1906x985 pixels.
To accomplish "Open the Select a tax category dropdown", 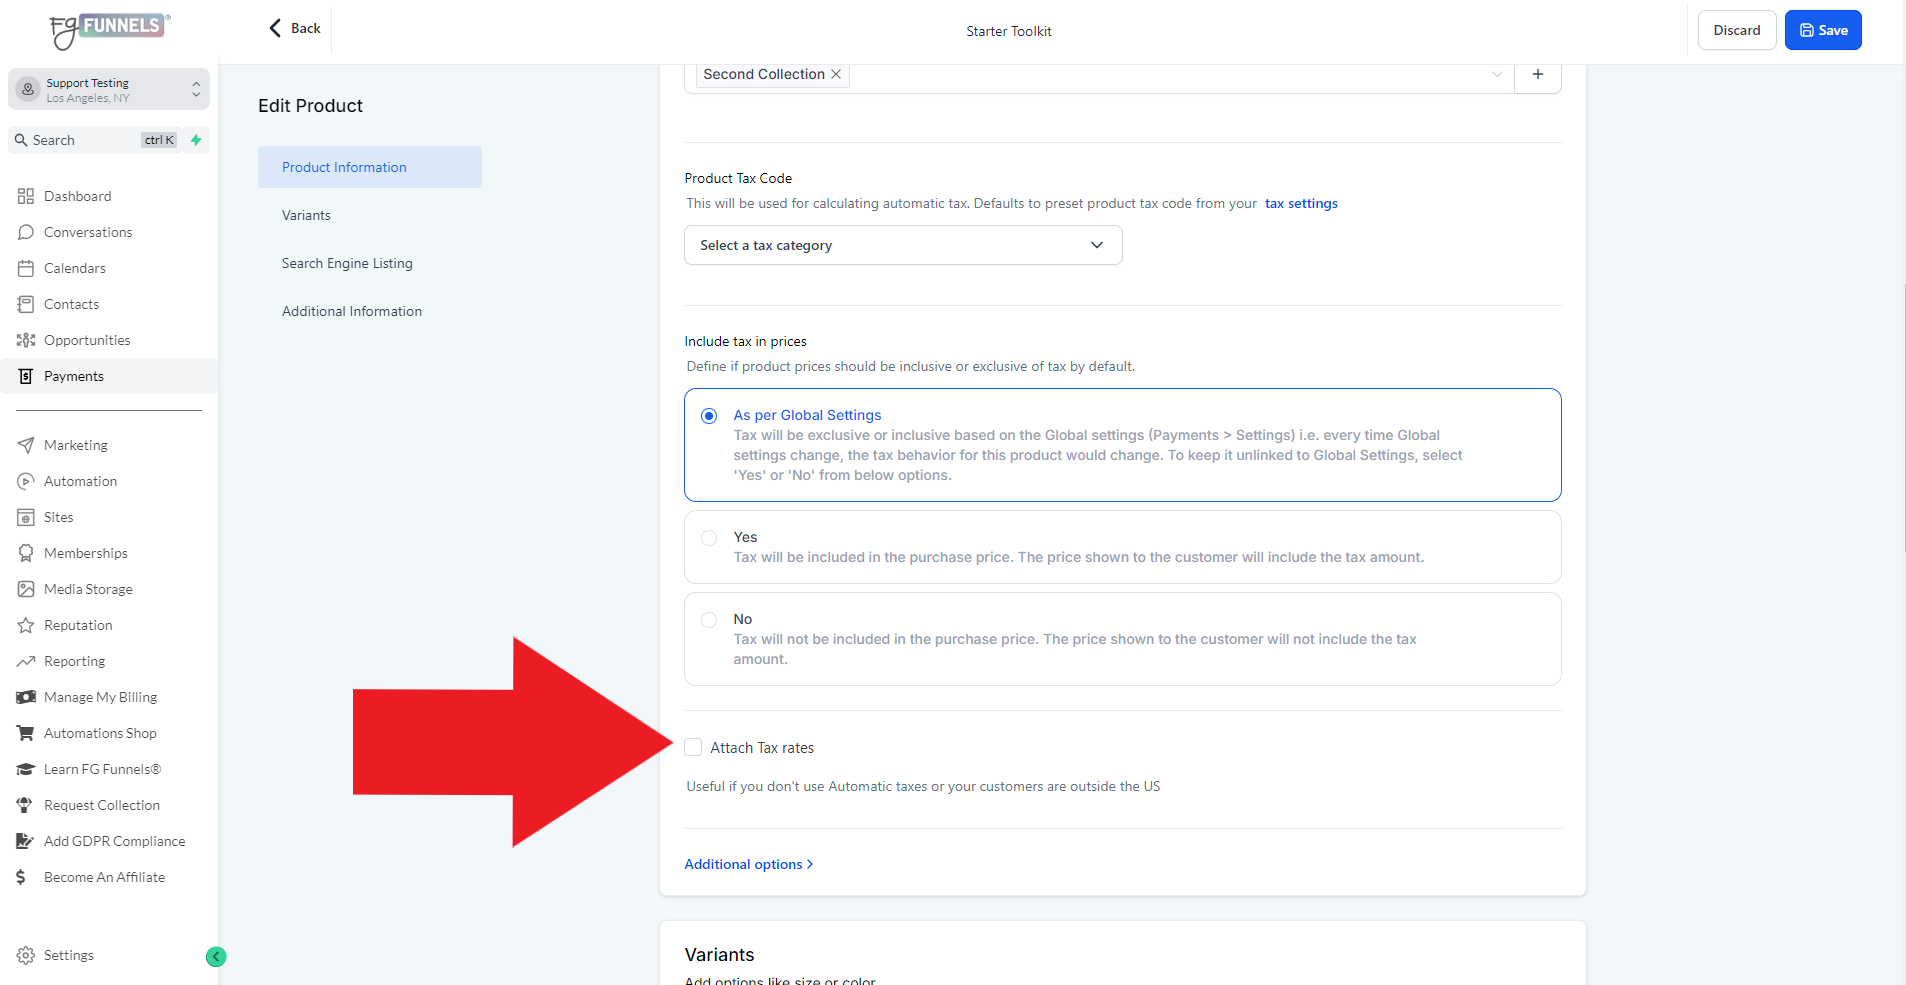I will point(903,245).
